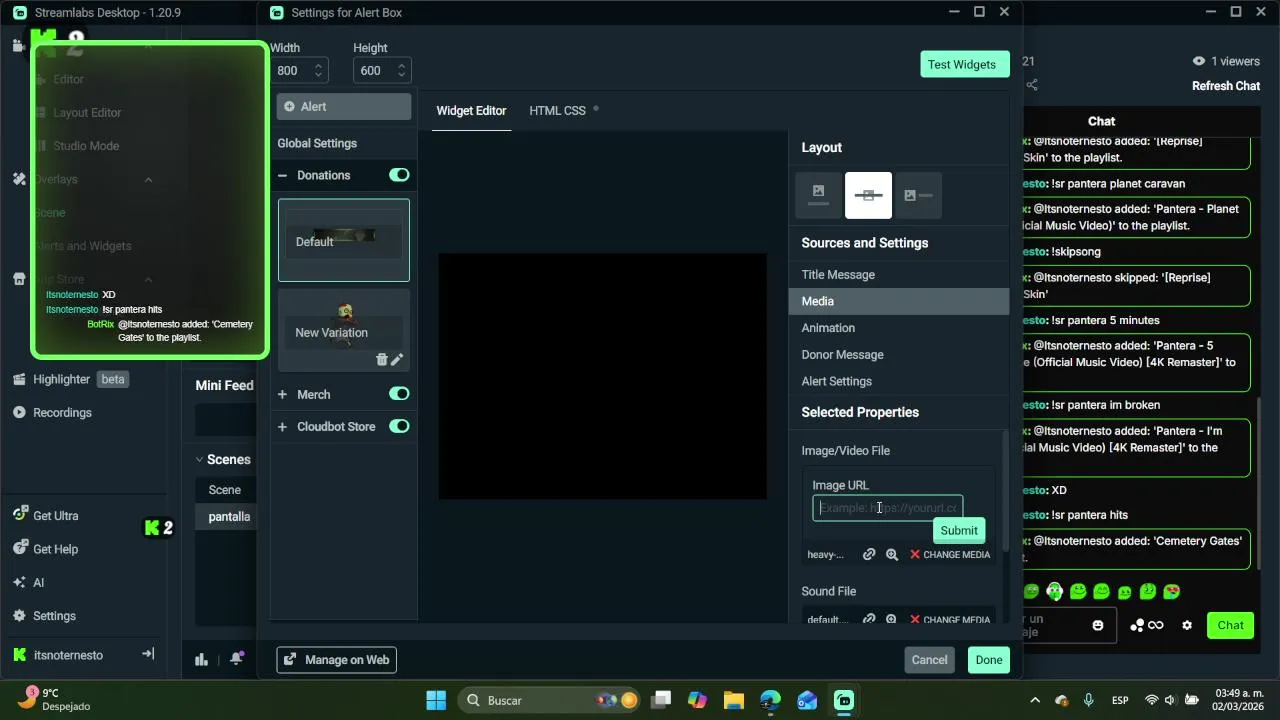Select the New Variation thumbnail
Viewport: 1280px width, 720px height.
click(x=344, y=330)
